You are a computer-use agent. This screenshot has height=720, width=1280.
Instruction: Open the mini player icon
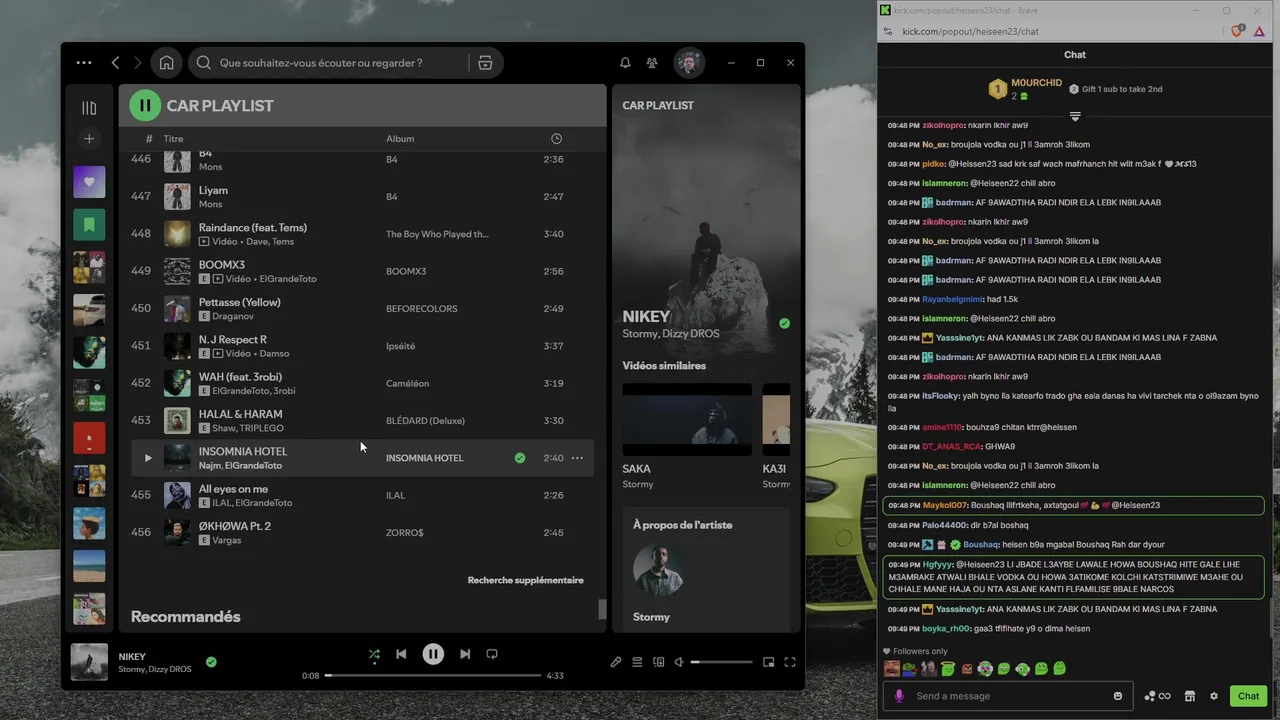click(768, 662)
